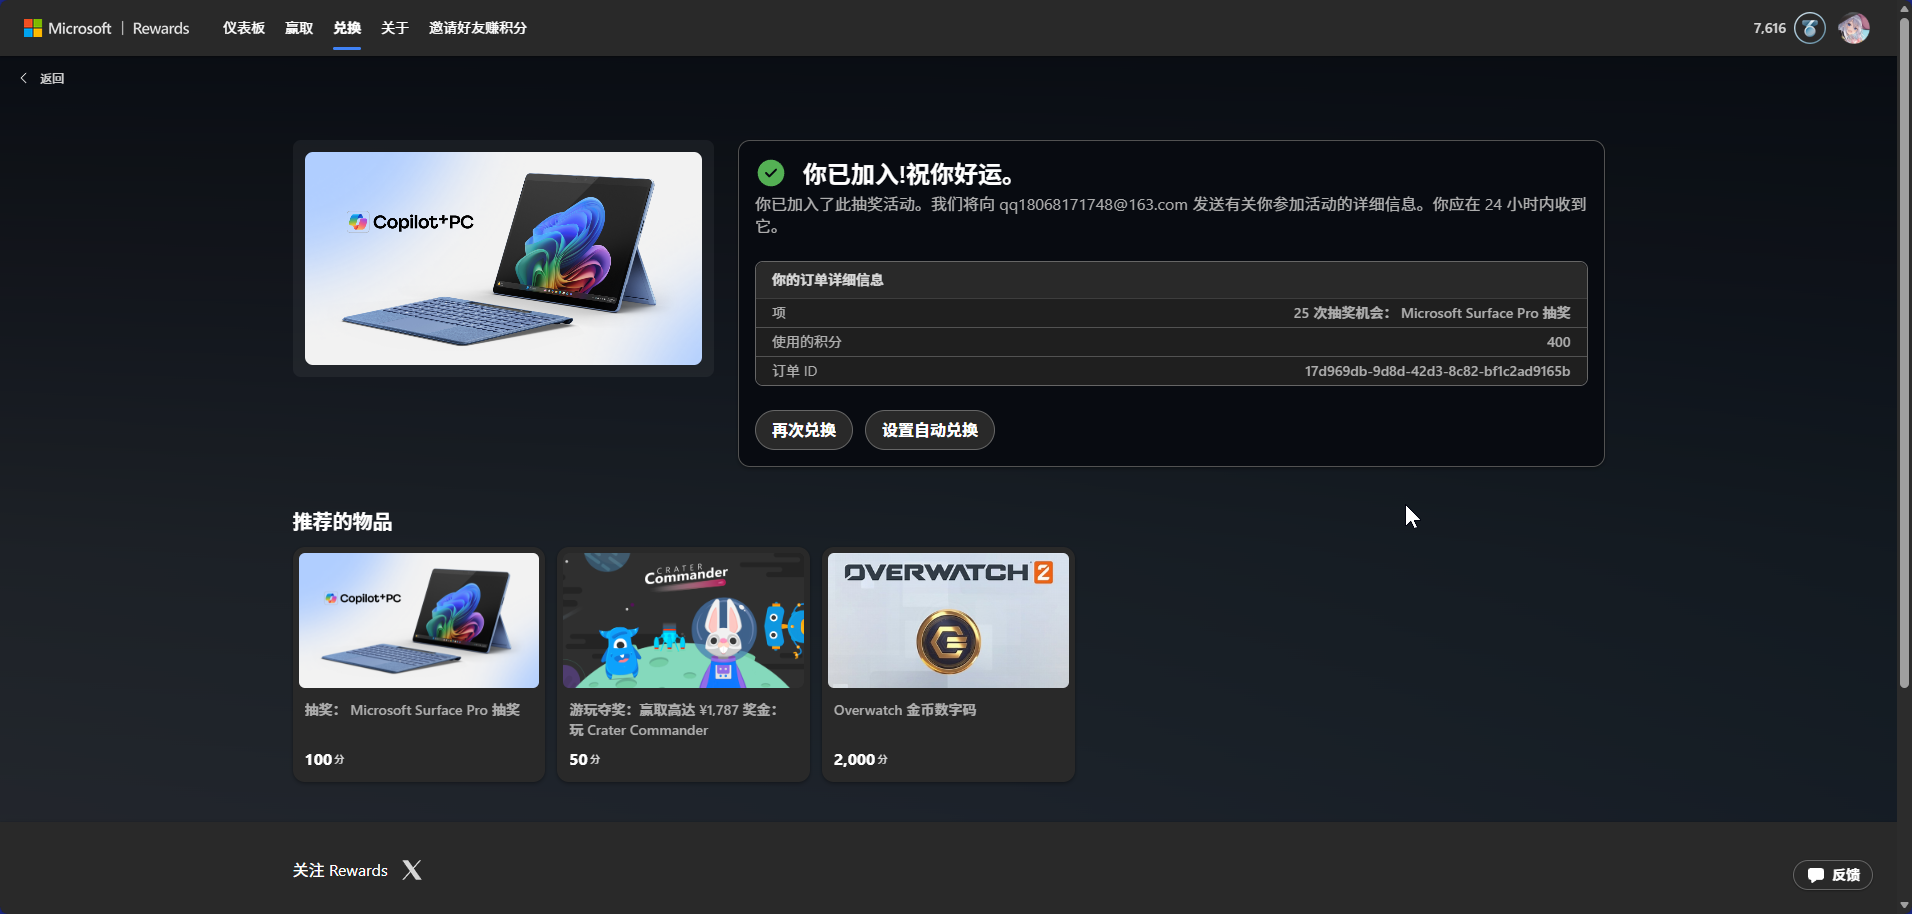Open the 仪表板 dashboard tab
The image size is (1912, 914).
tap(244, 28)
